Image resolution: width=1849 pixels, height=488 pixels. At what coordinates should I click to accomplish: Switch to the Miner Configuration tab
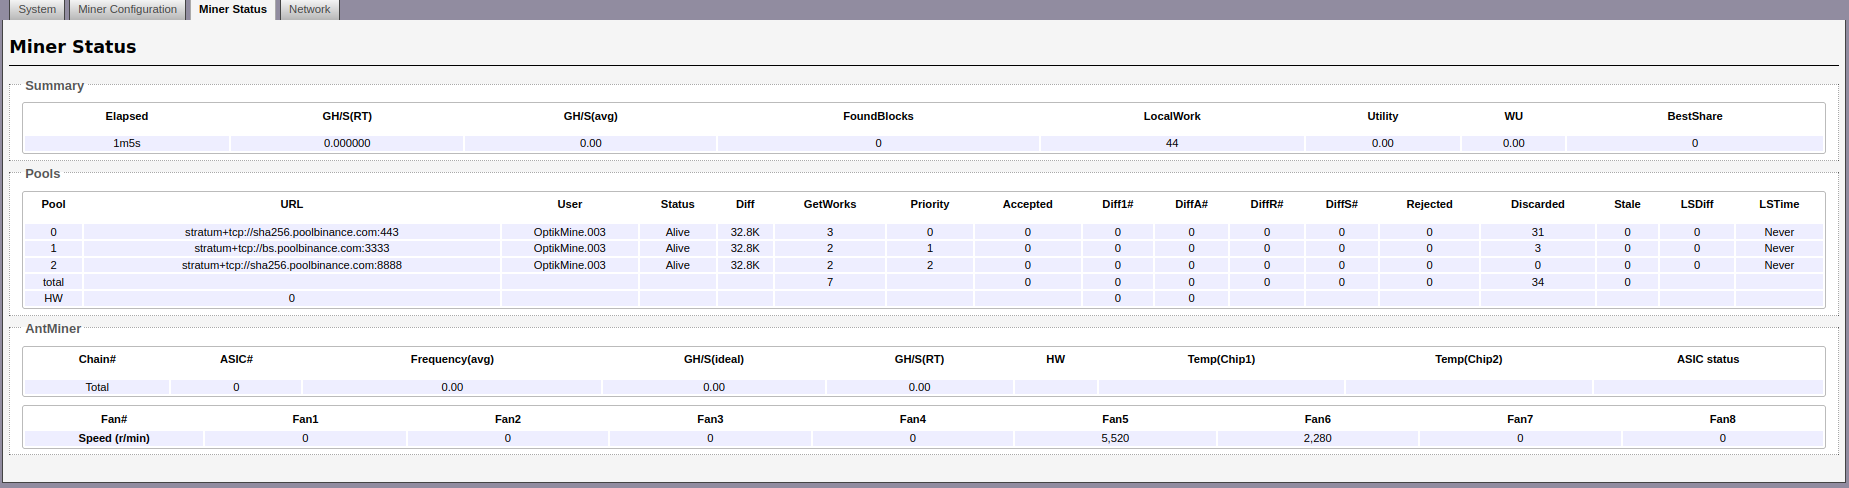pyautogui.click(x=127, y=10)
